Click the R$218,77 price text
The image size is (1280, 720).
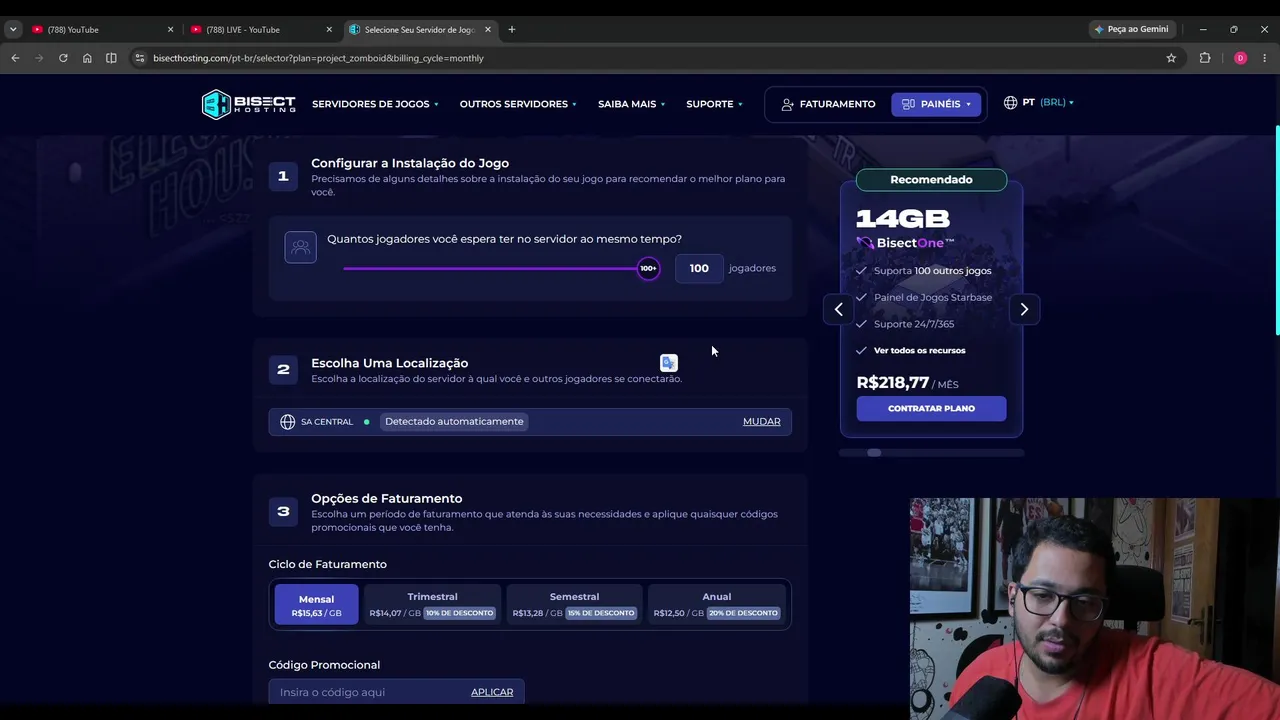click(x=893, y=383)
